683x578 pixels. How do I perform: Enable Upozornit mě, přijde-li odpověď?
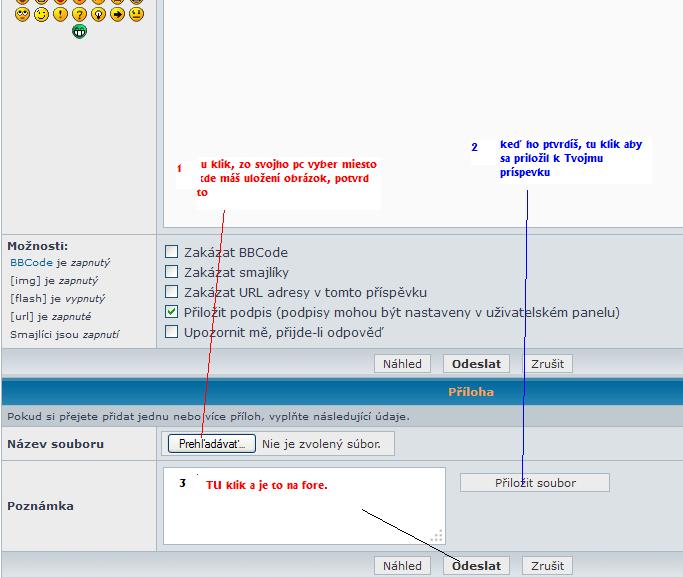pos(172,332)
